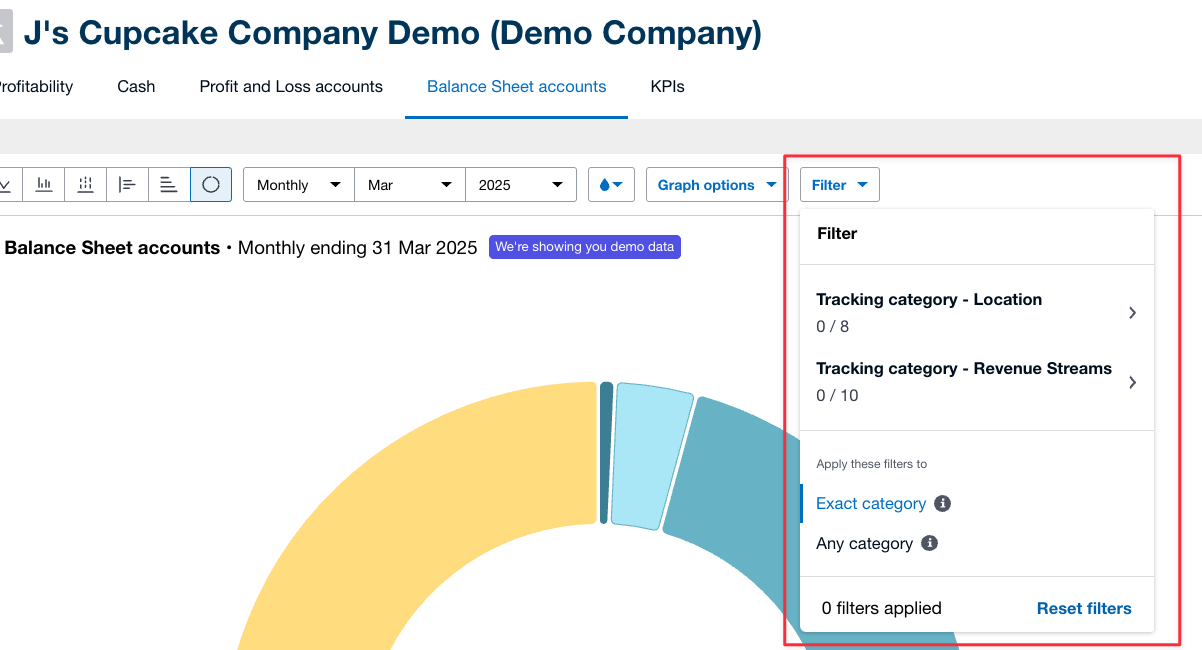The height and width of the screenshot is (650, 1202).
Task: Click the info icon next to Exact category
Action: 941,503
